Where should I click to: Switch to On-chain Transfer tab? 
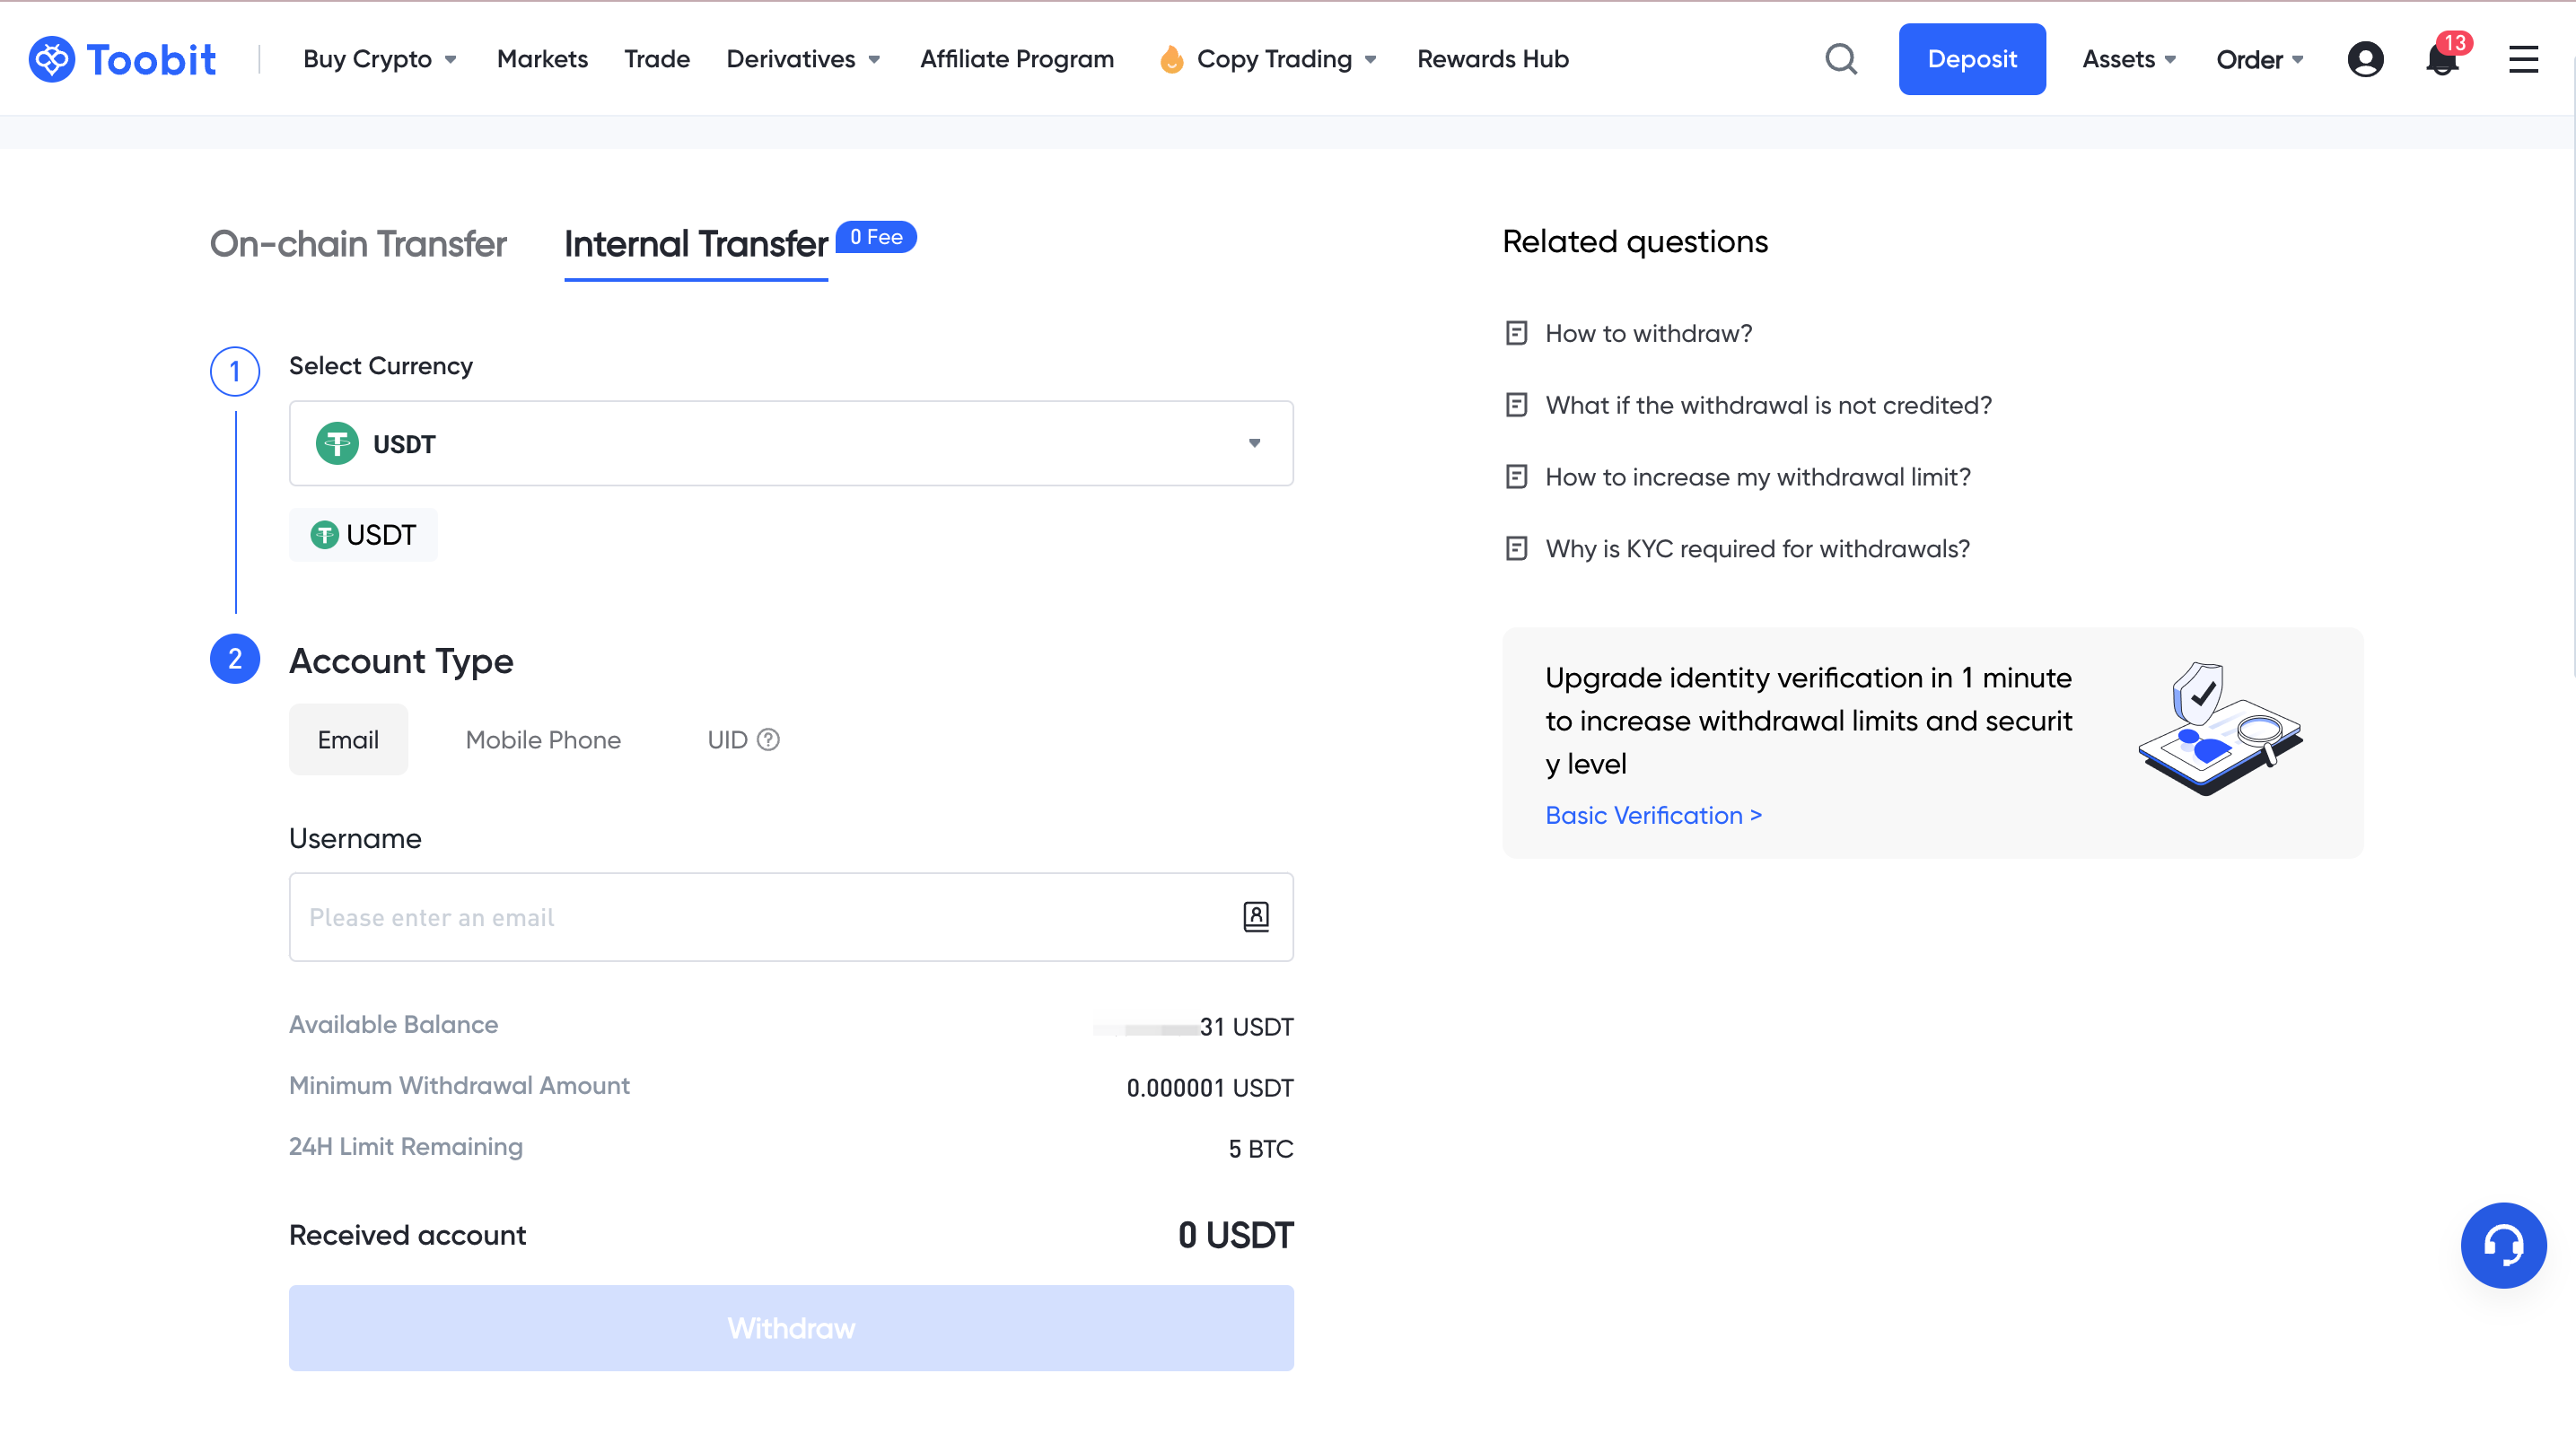358,244
